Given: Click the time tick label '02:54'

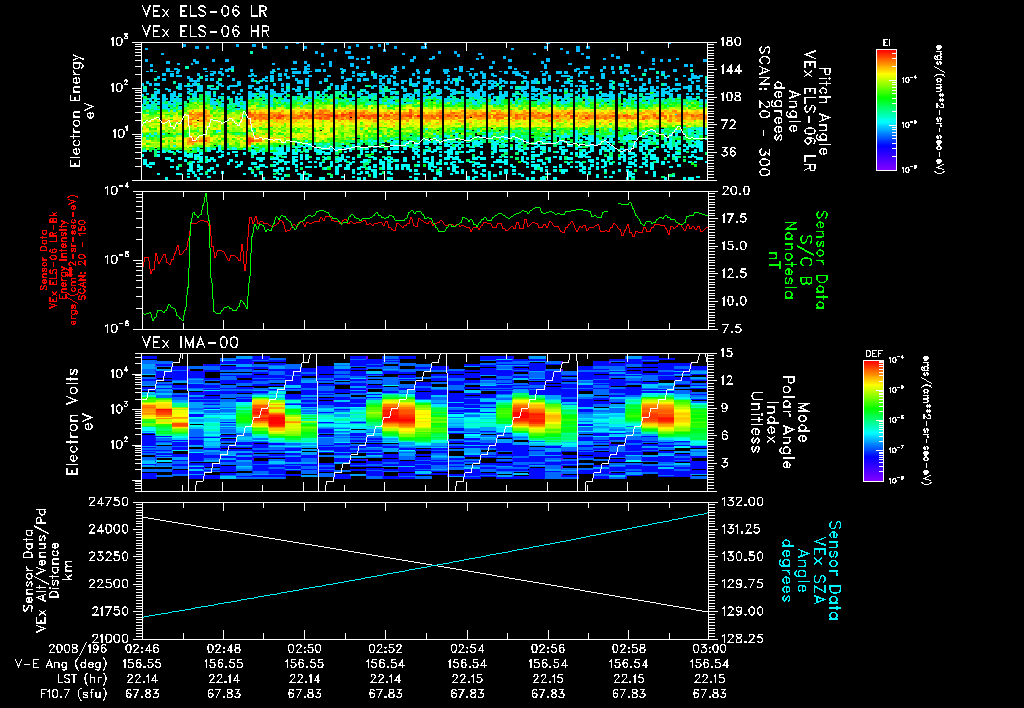Looking at the screenshot, I should coord(466,649).
